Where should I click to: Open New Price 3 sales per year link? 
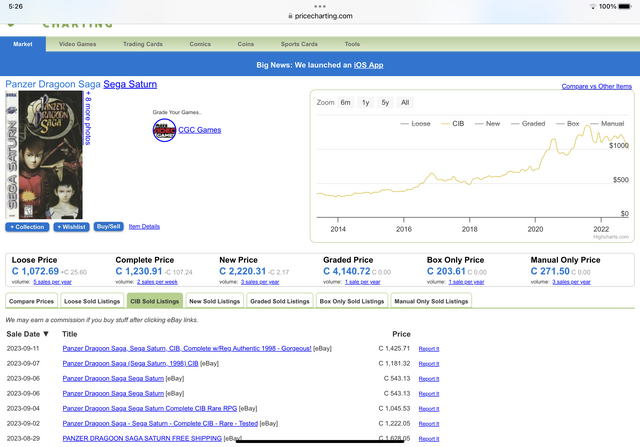260,282
